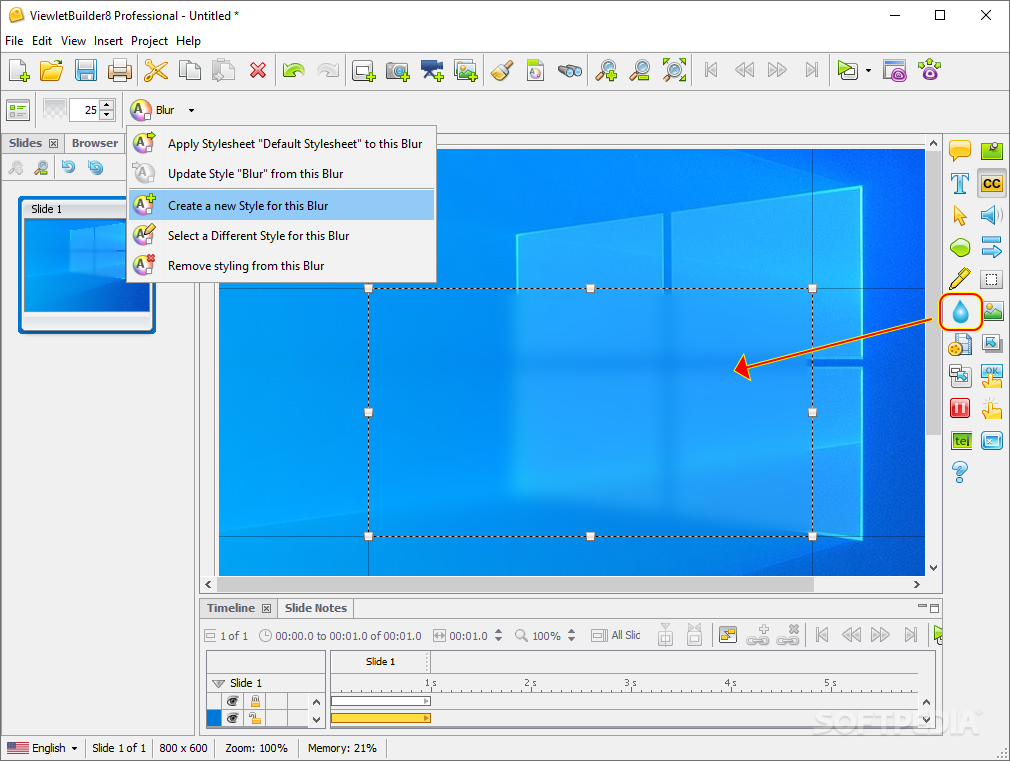Select the Text tool T icon
Viewport: 1010px width, 761px height.
[960, 184]
